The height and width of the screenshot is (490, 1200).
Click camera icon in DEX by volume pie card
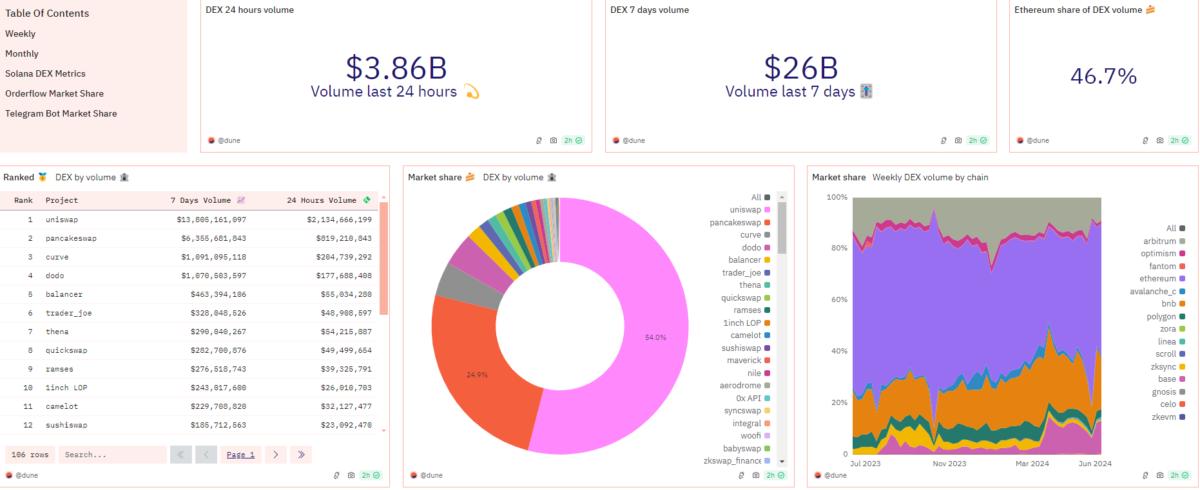[755, 475]
